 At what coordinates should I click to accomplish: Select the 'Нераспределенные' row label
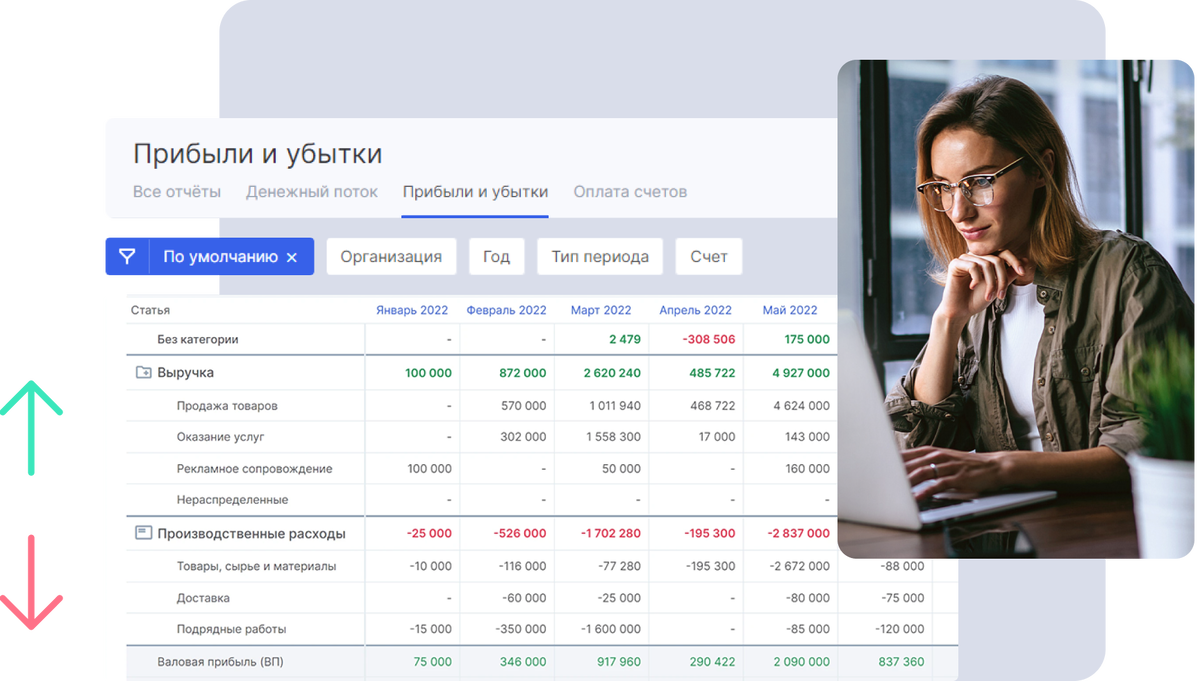click(232, 499)
